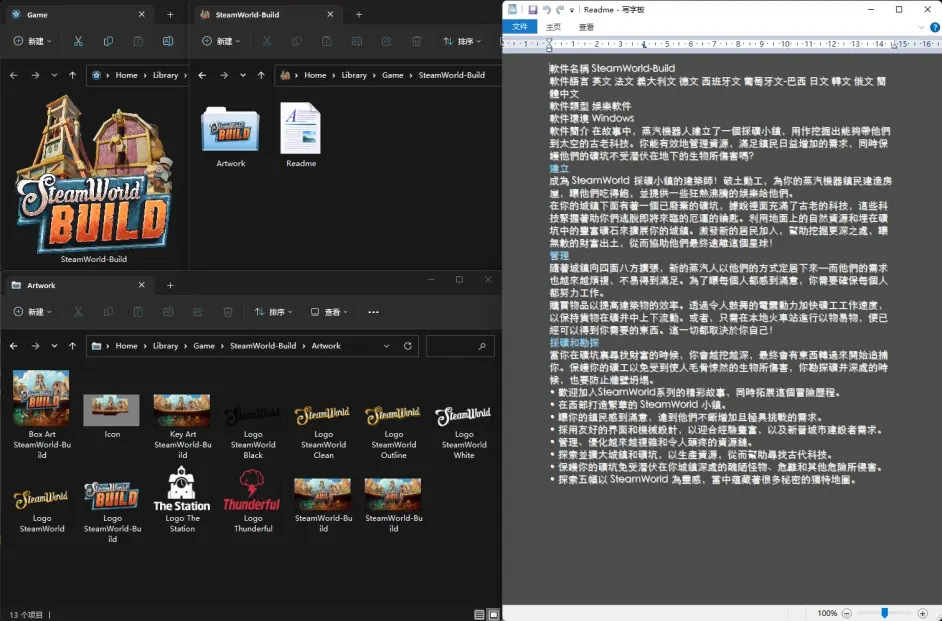Select the Icon file in Artwork
The height and width of the screenshot is (621, 942).
click(x=112, y=416)
